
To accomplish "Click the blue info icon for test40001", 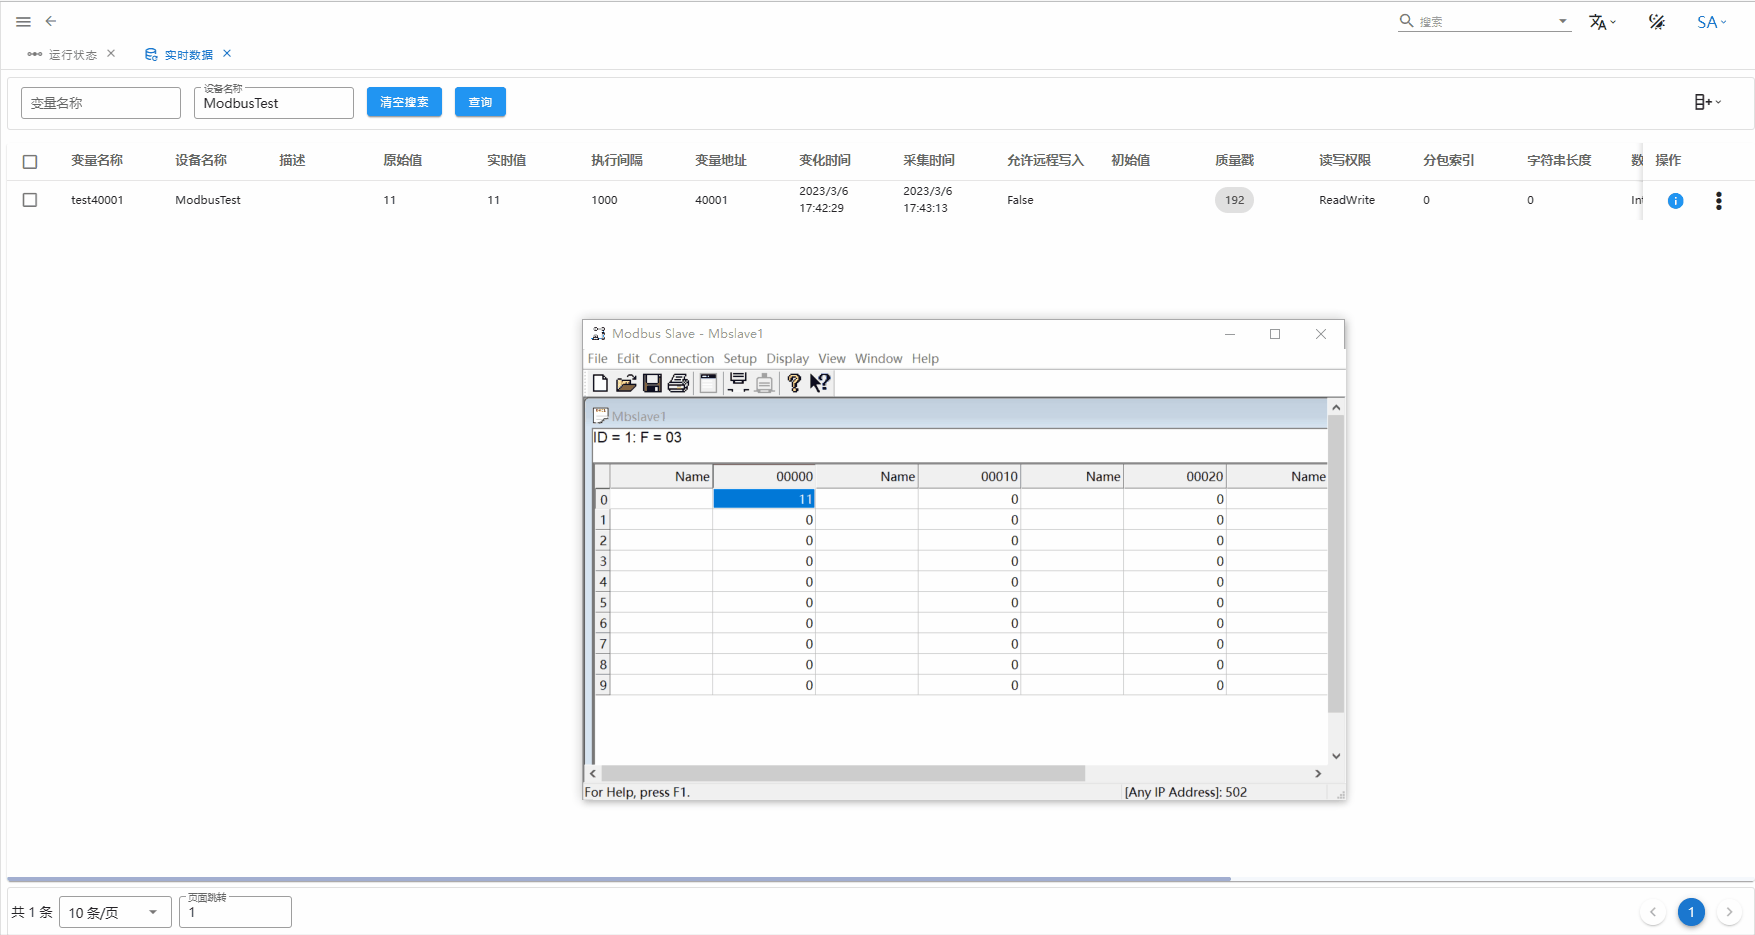I will click(x=1675, y=201).
